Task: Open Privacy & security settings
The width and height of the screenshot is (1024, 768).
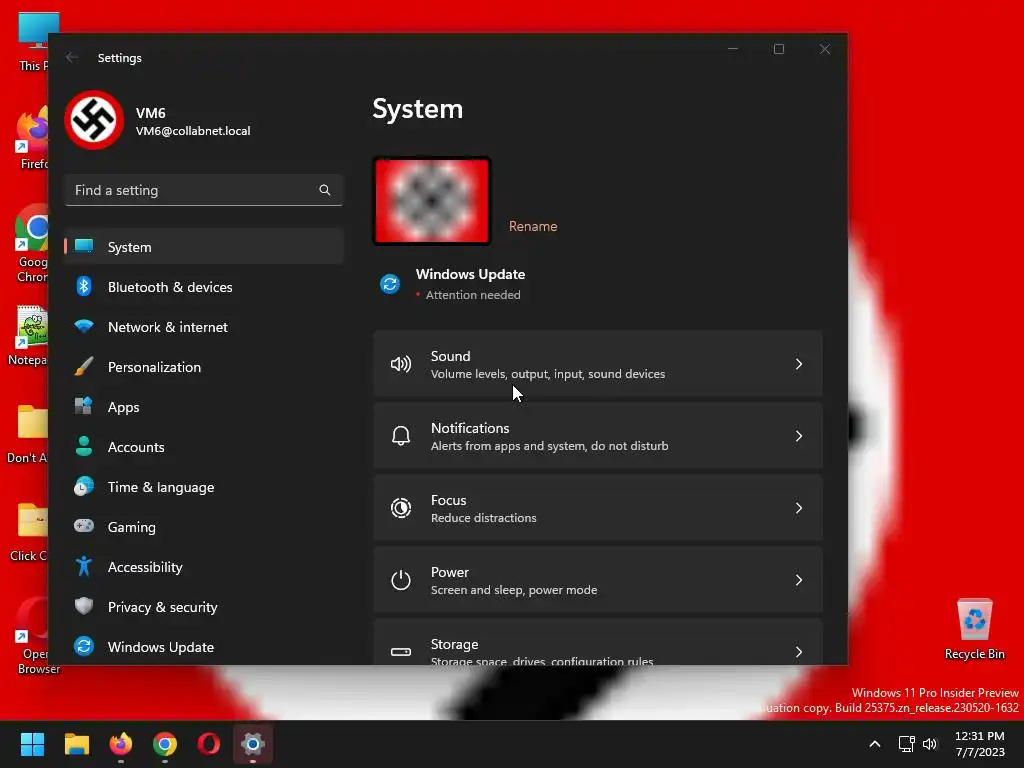Action: click(204, 607)
